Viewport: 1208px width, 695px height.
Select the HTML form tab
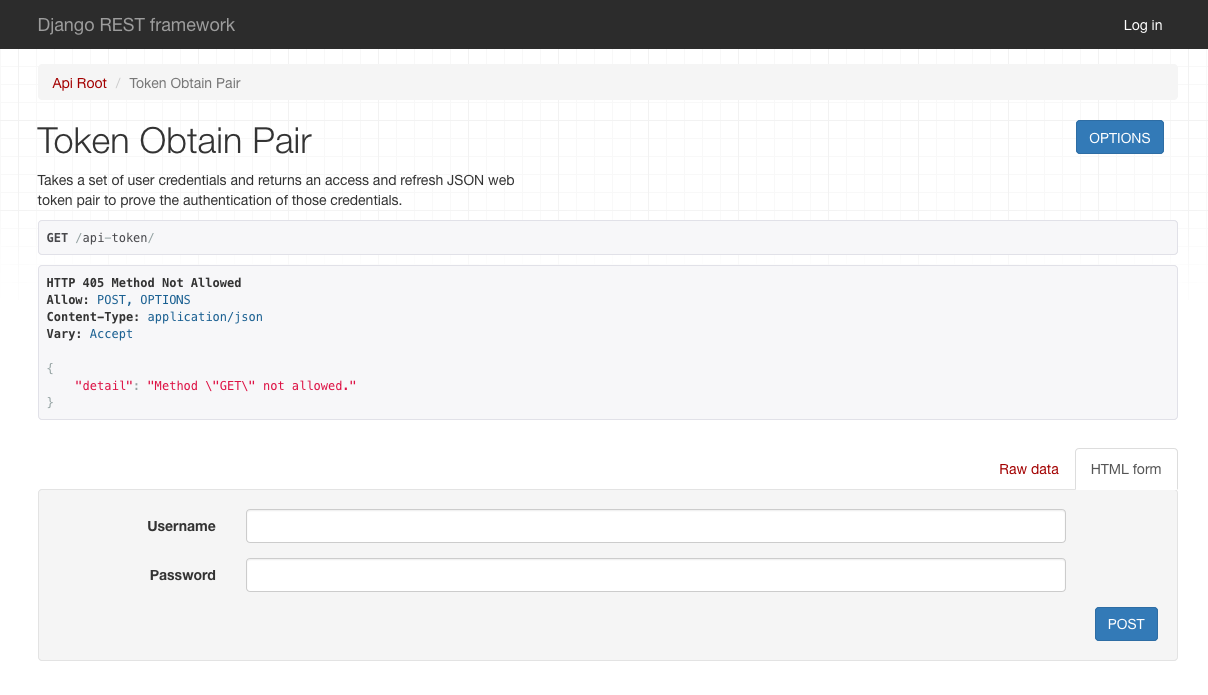pyautogui.click(x=1126, y=468)
